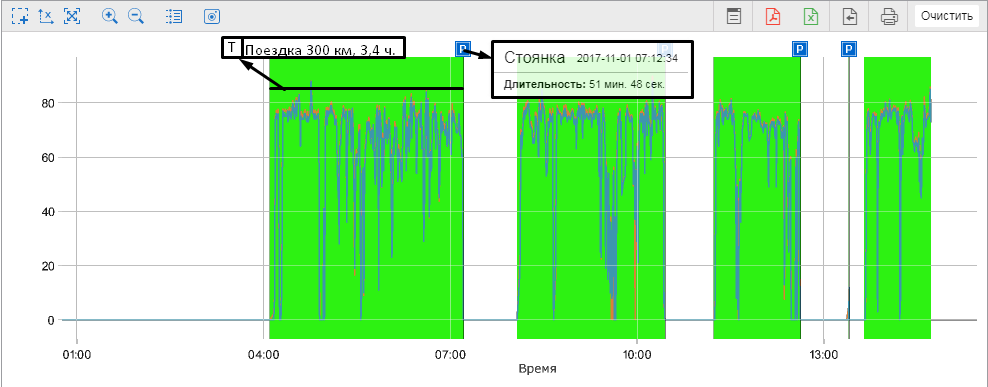Click the Очистить button
Image resolution: width=988 pixels, height=387 pixels.
[946, 16]
